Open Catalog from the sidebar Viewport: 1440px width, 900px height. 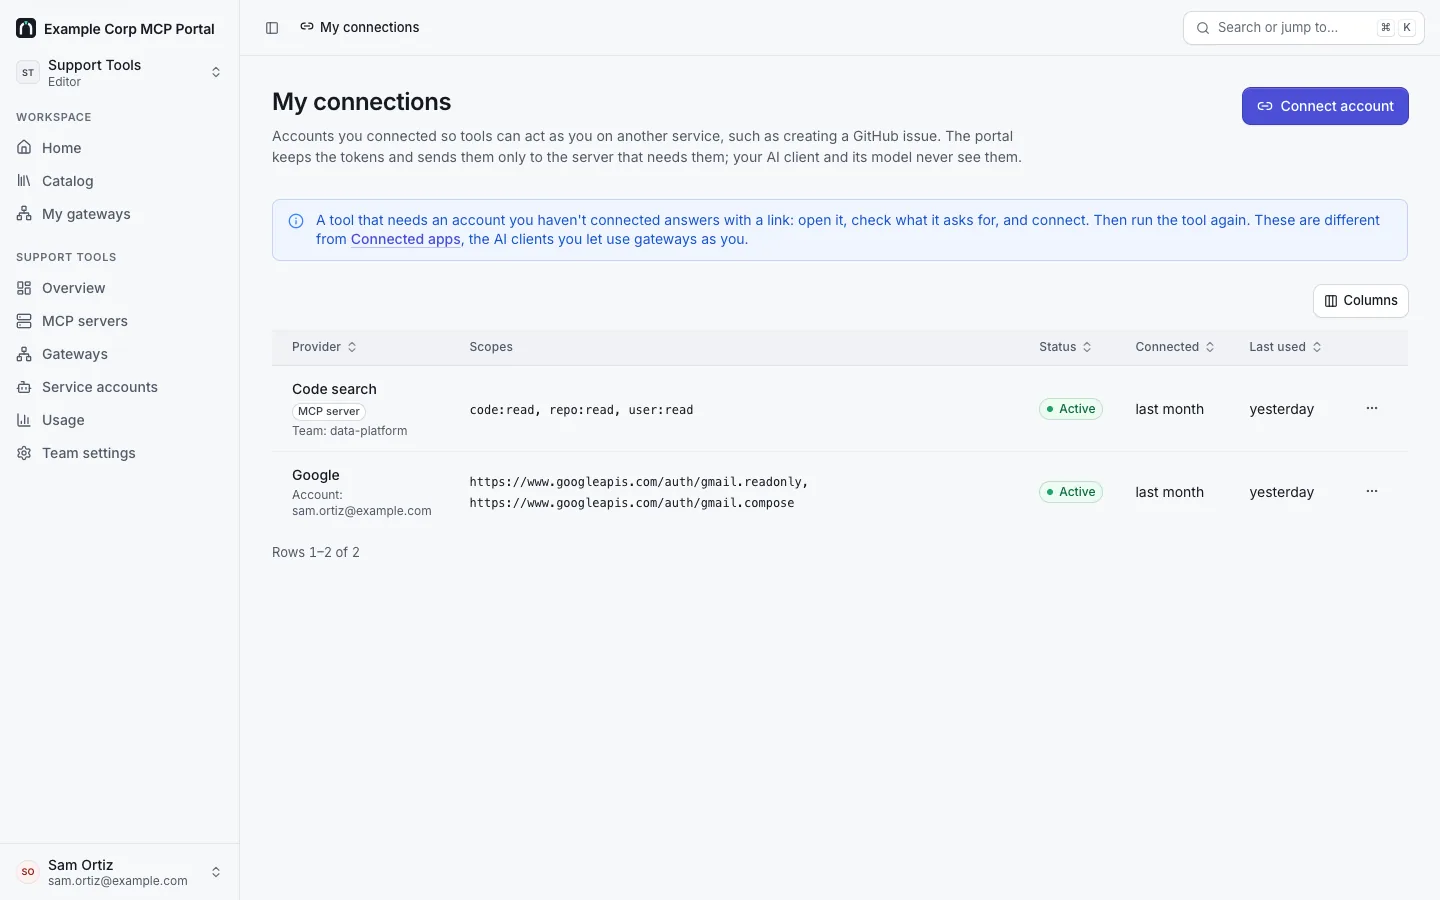(x=120, y=181)
